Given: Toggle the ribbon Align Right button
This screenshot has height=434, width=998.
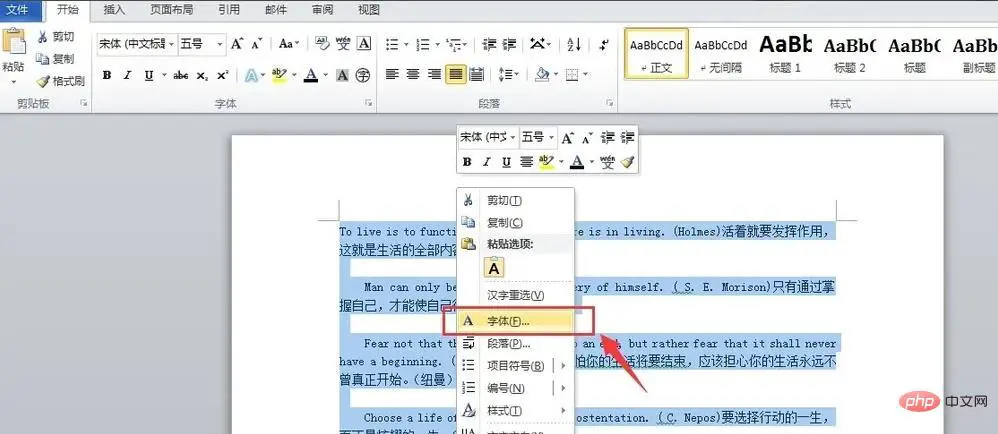Looking at the screenshot, I should click(x=434, y=74).
